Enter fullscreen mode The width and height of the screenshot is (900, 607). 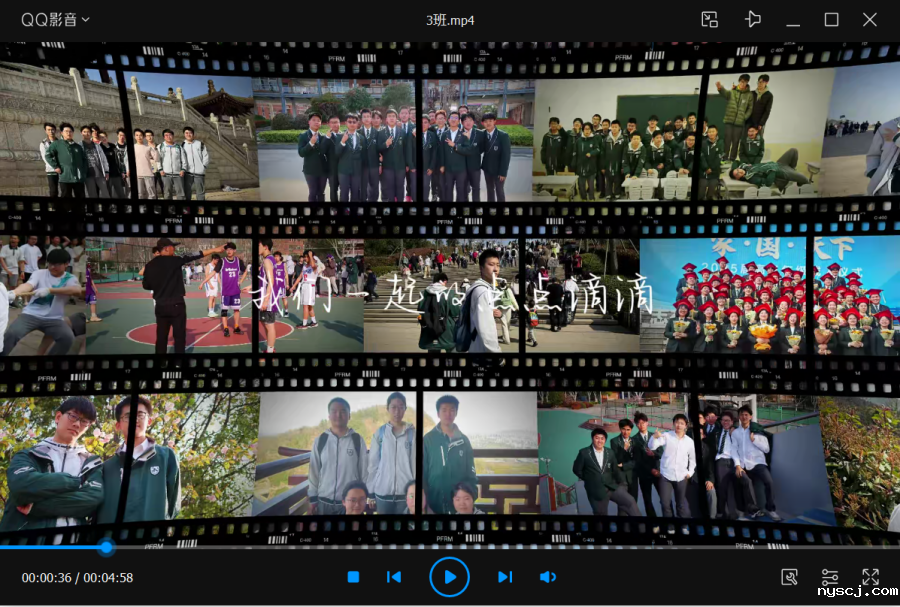tap(870, 577)
